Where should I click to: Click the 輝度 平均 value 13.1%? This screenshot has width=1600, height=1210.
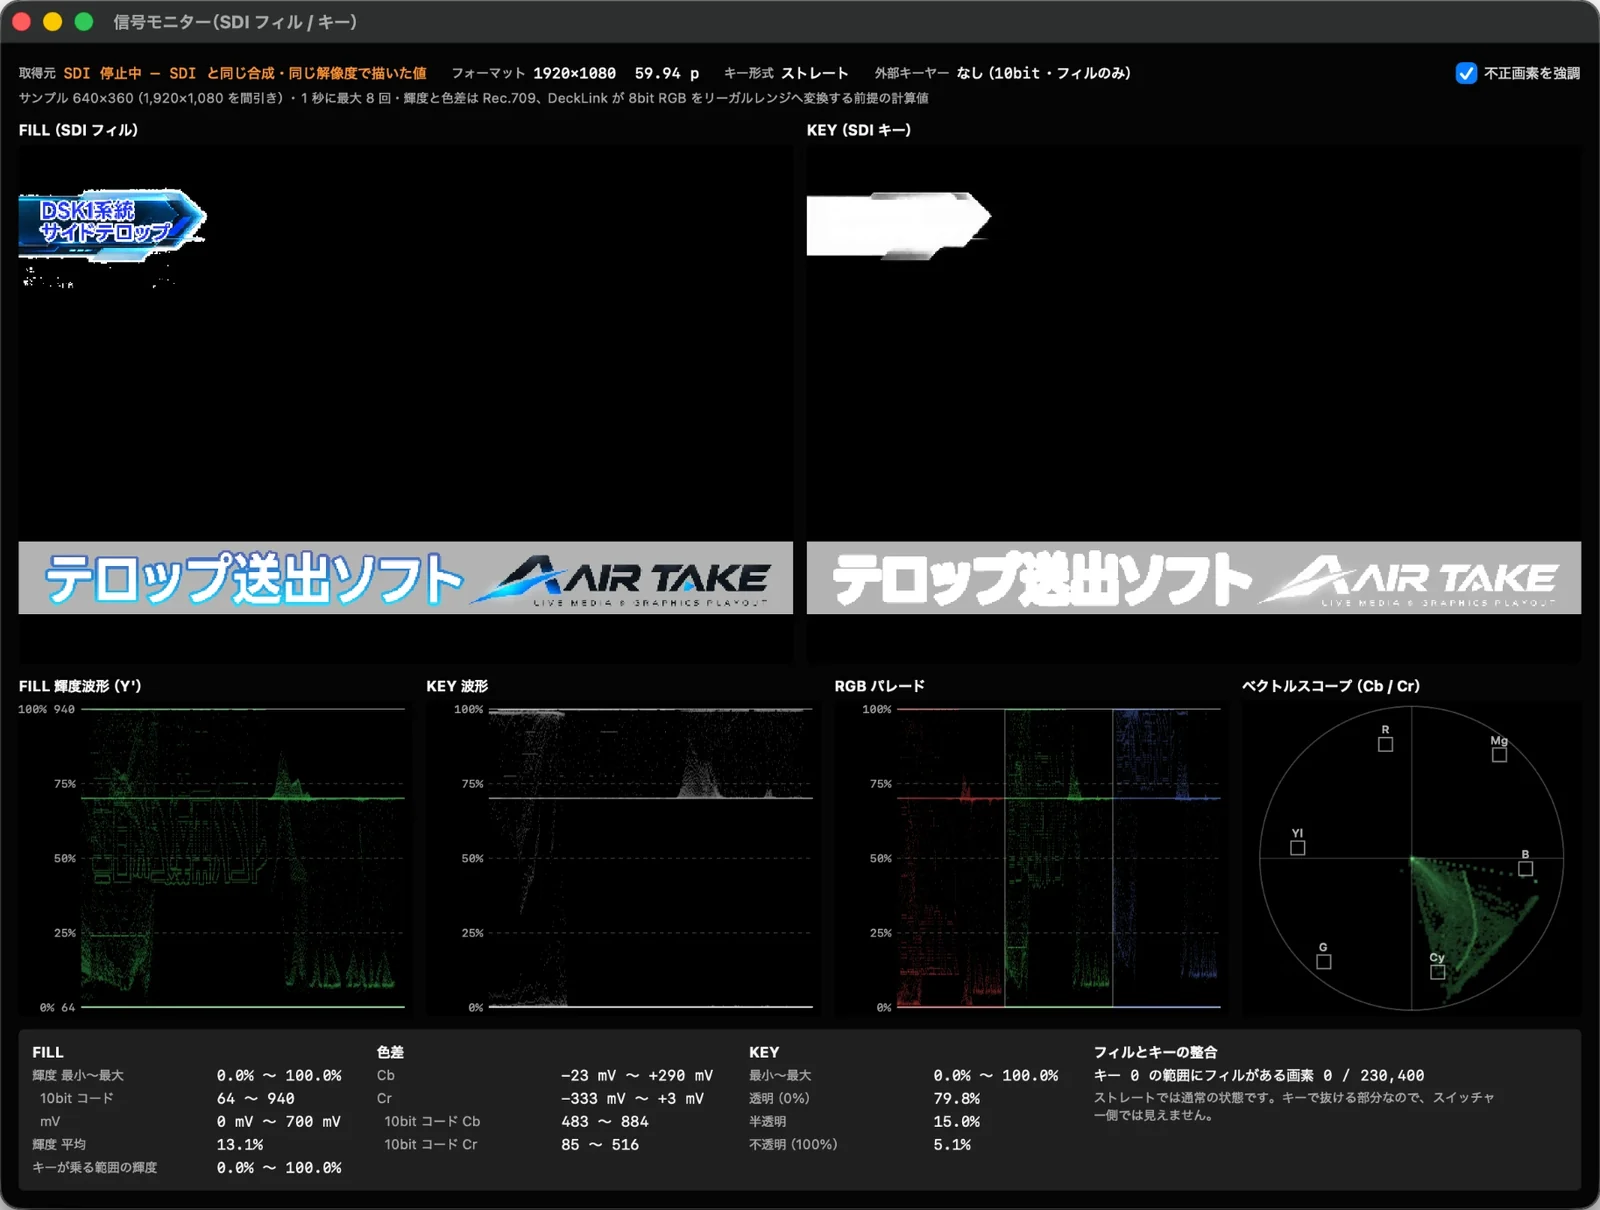tap(240, 1144)
